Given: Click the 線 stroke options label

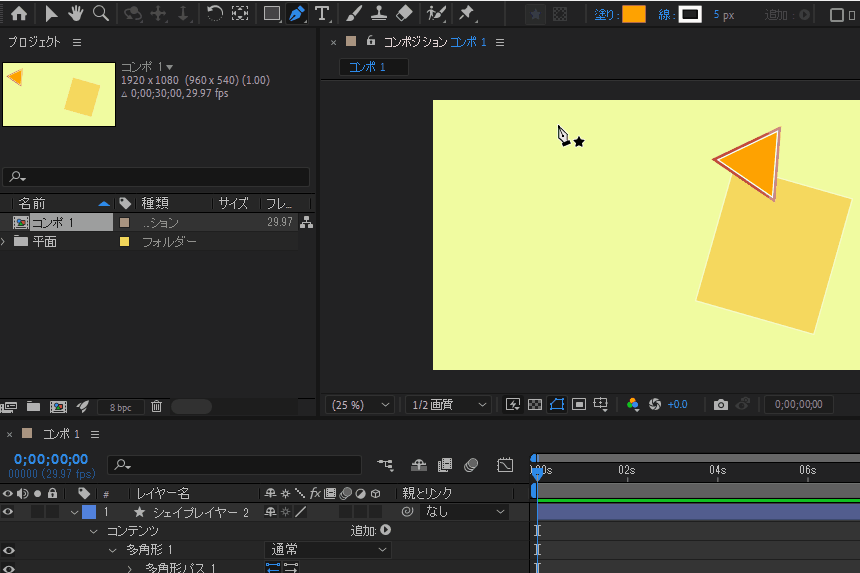Looking at the screenshot, I should [x=665, y=15].
